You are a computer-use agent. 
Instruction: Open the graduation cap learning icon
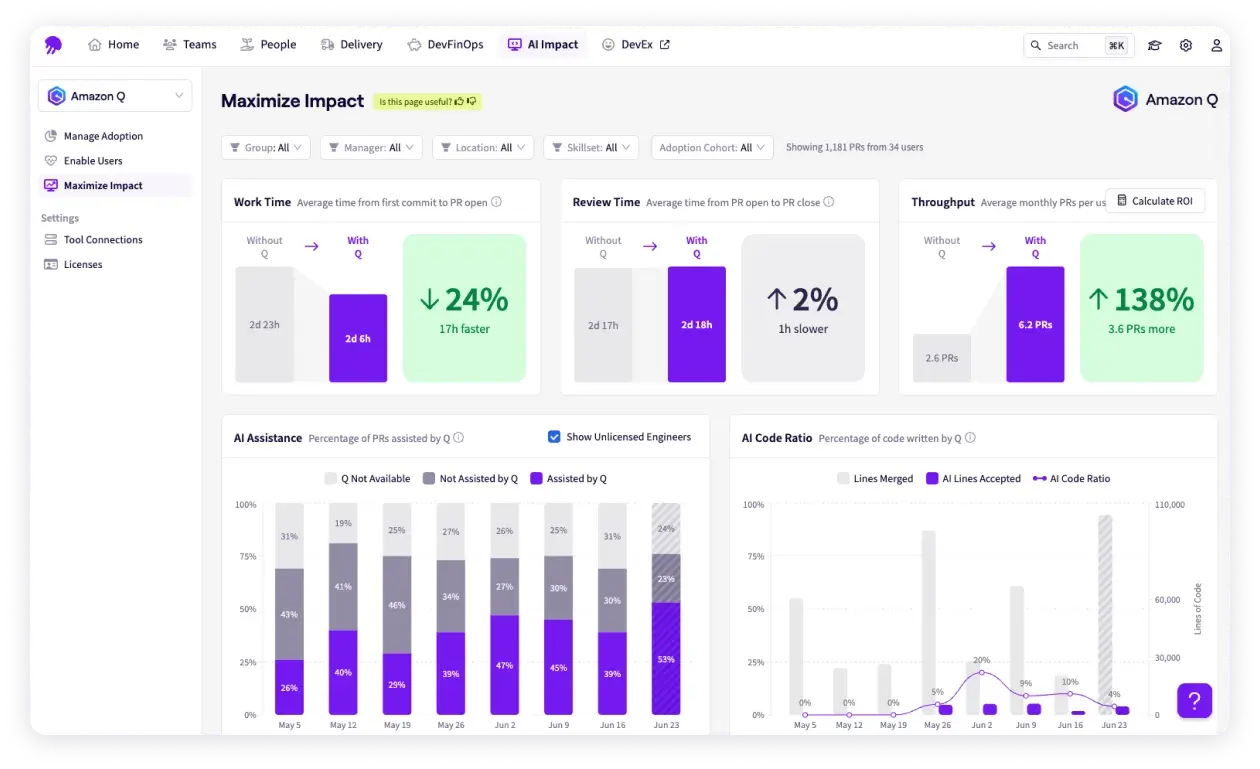pos(1154,45)
